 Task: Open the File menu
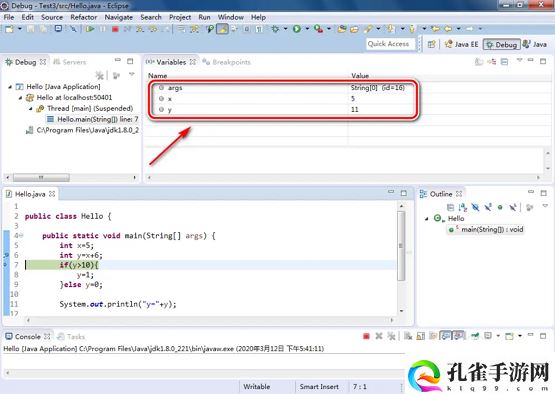pyautogui.click(x=9, y=17)
